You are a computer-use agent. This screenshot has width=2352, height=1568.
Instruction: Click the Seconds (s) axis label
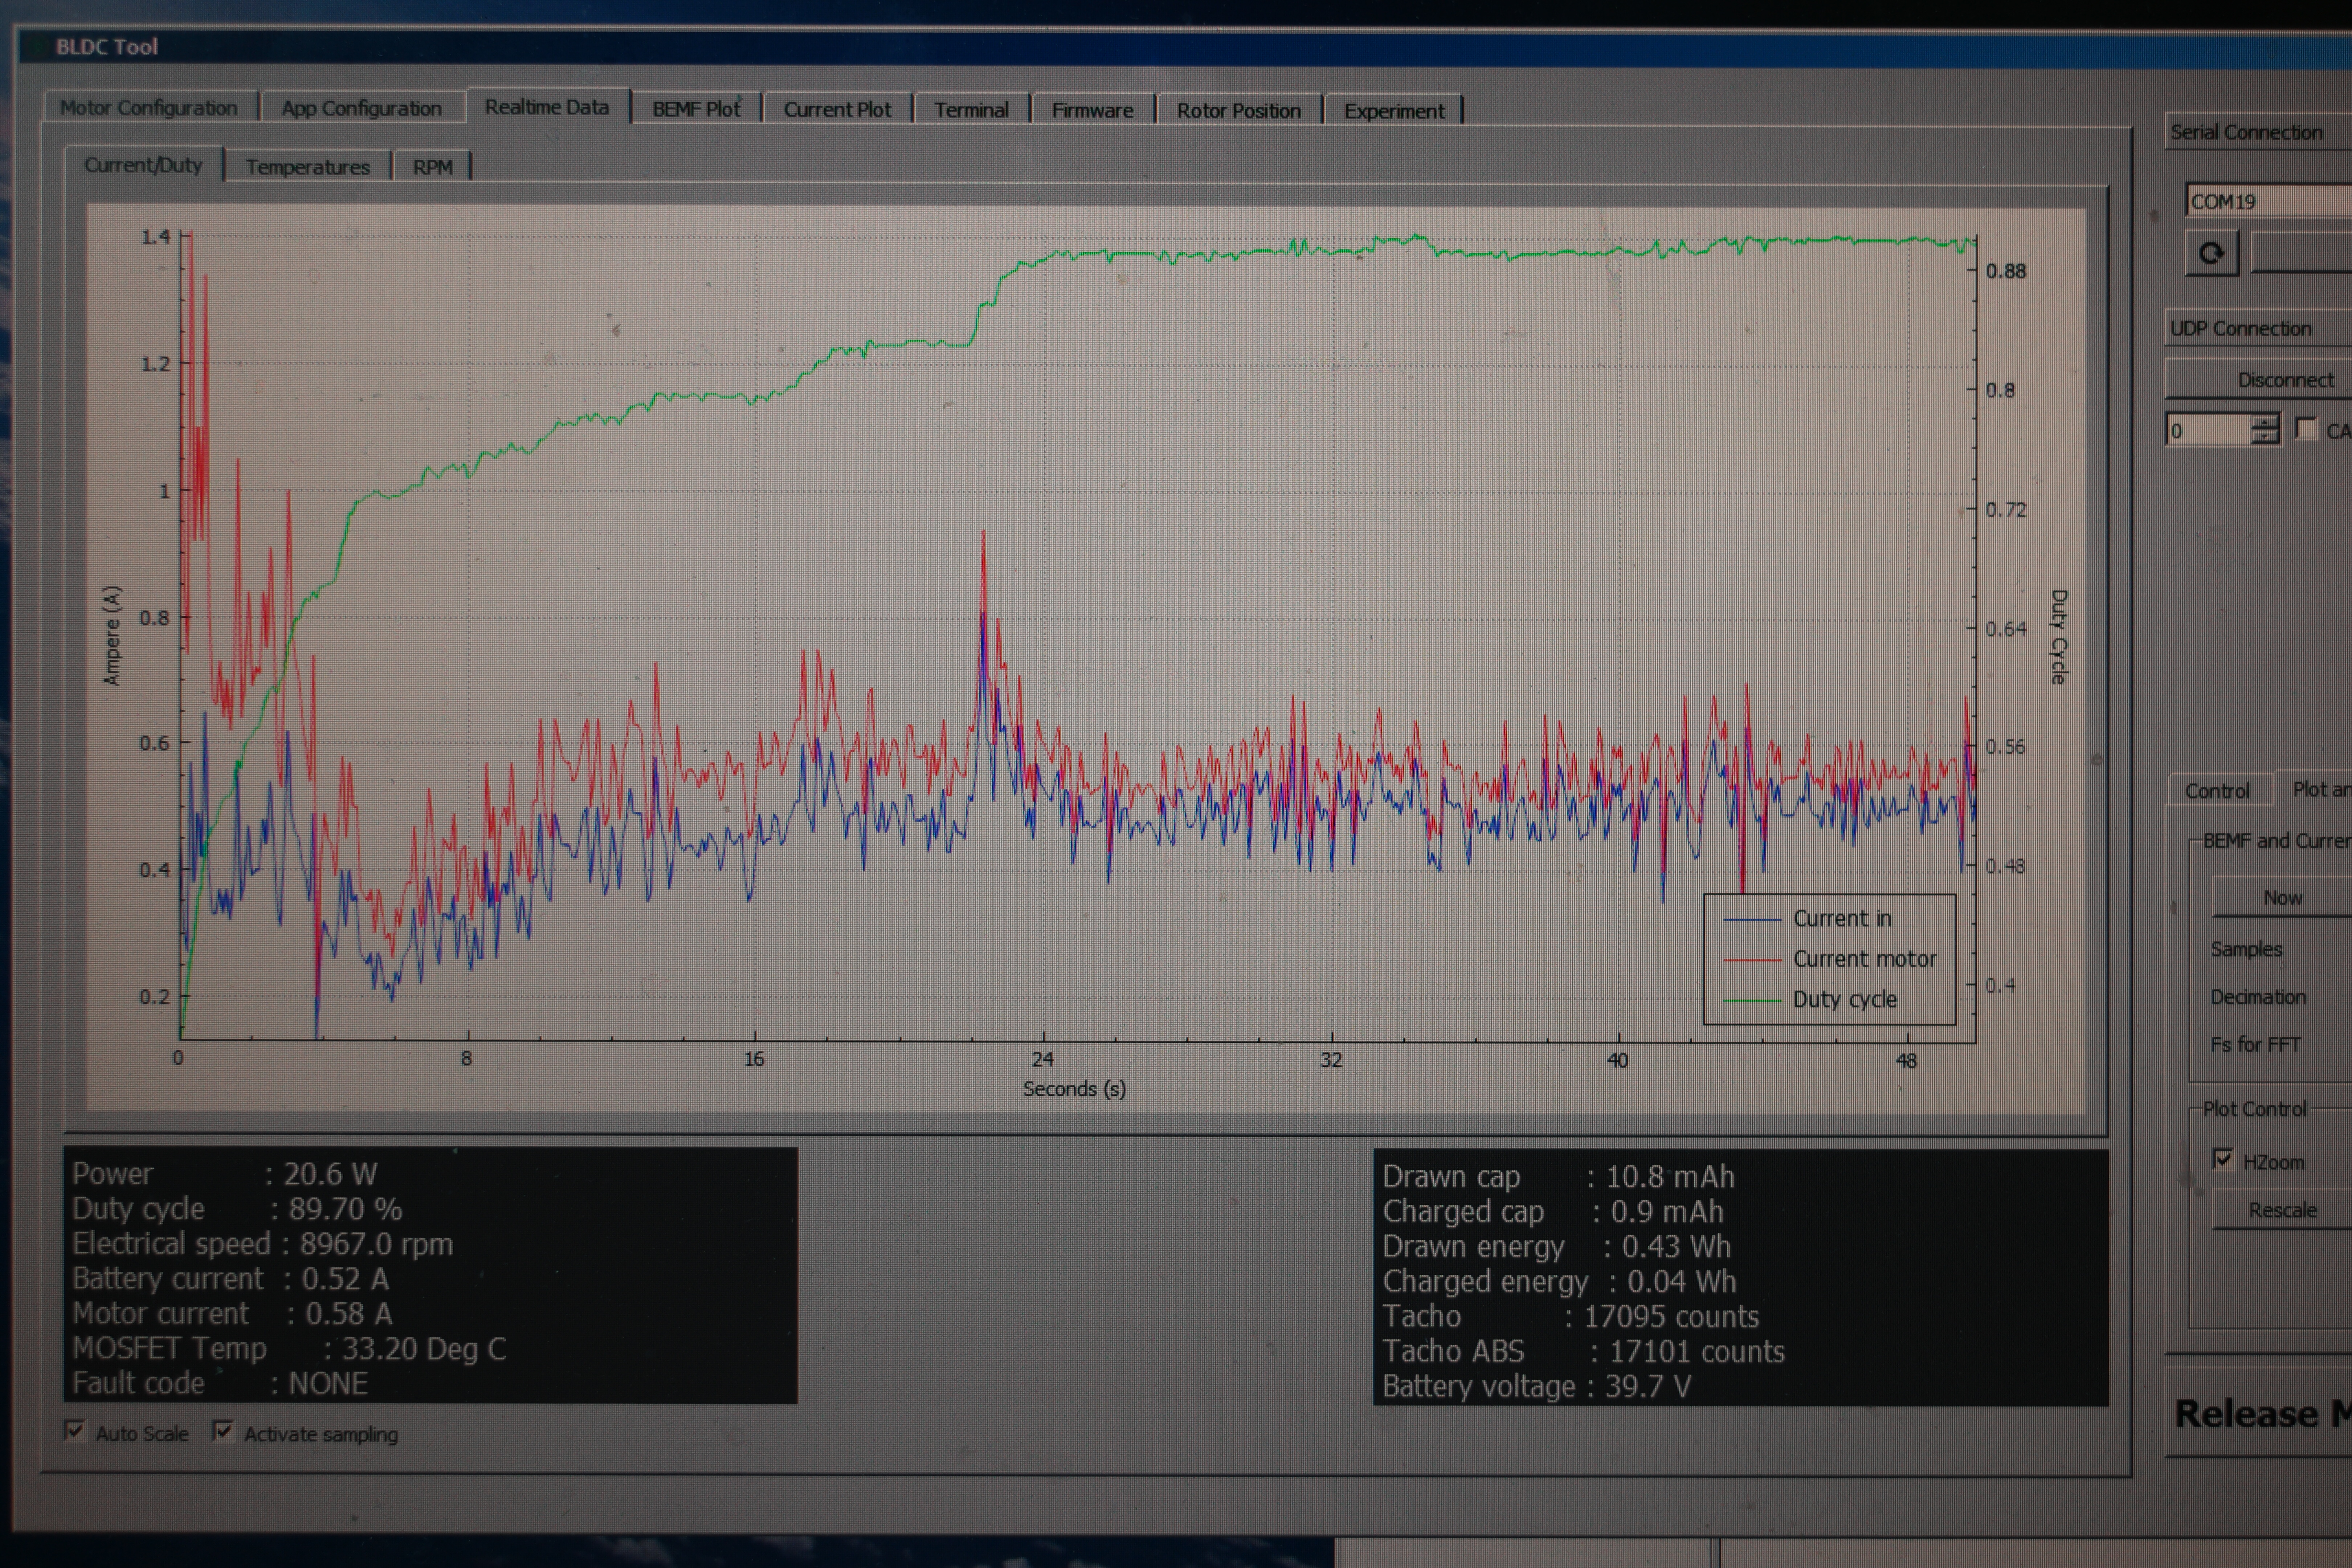pos(1074,1089)
